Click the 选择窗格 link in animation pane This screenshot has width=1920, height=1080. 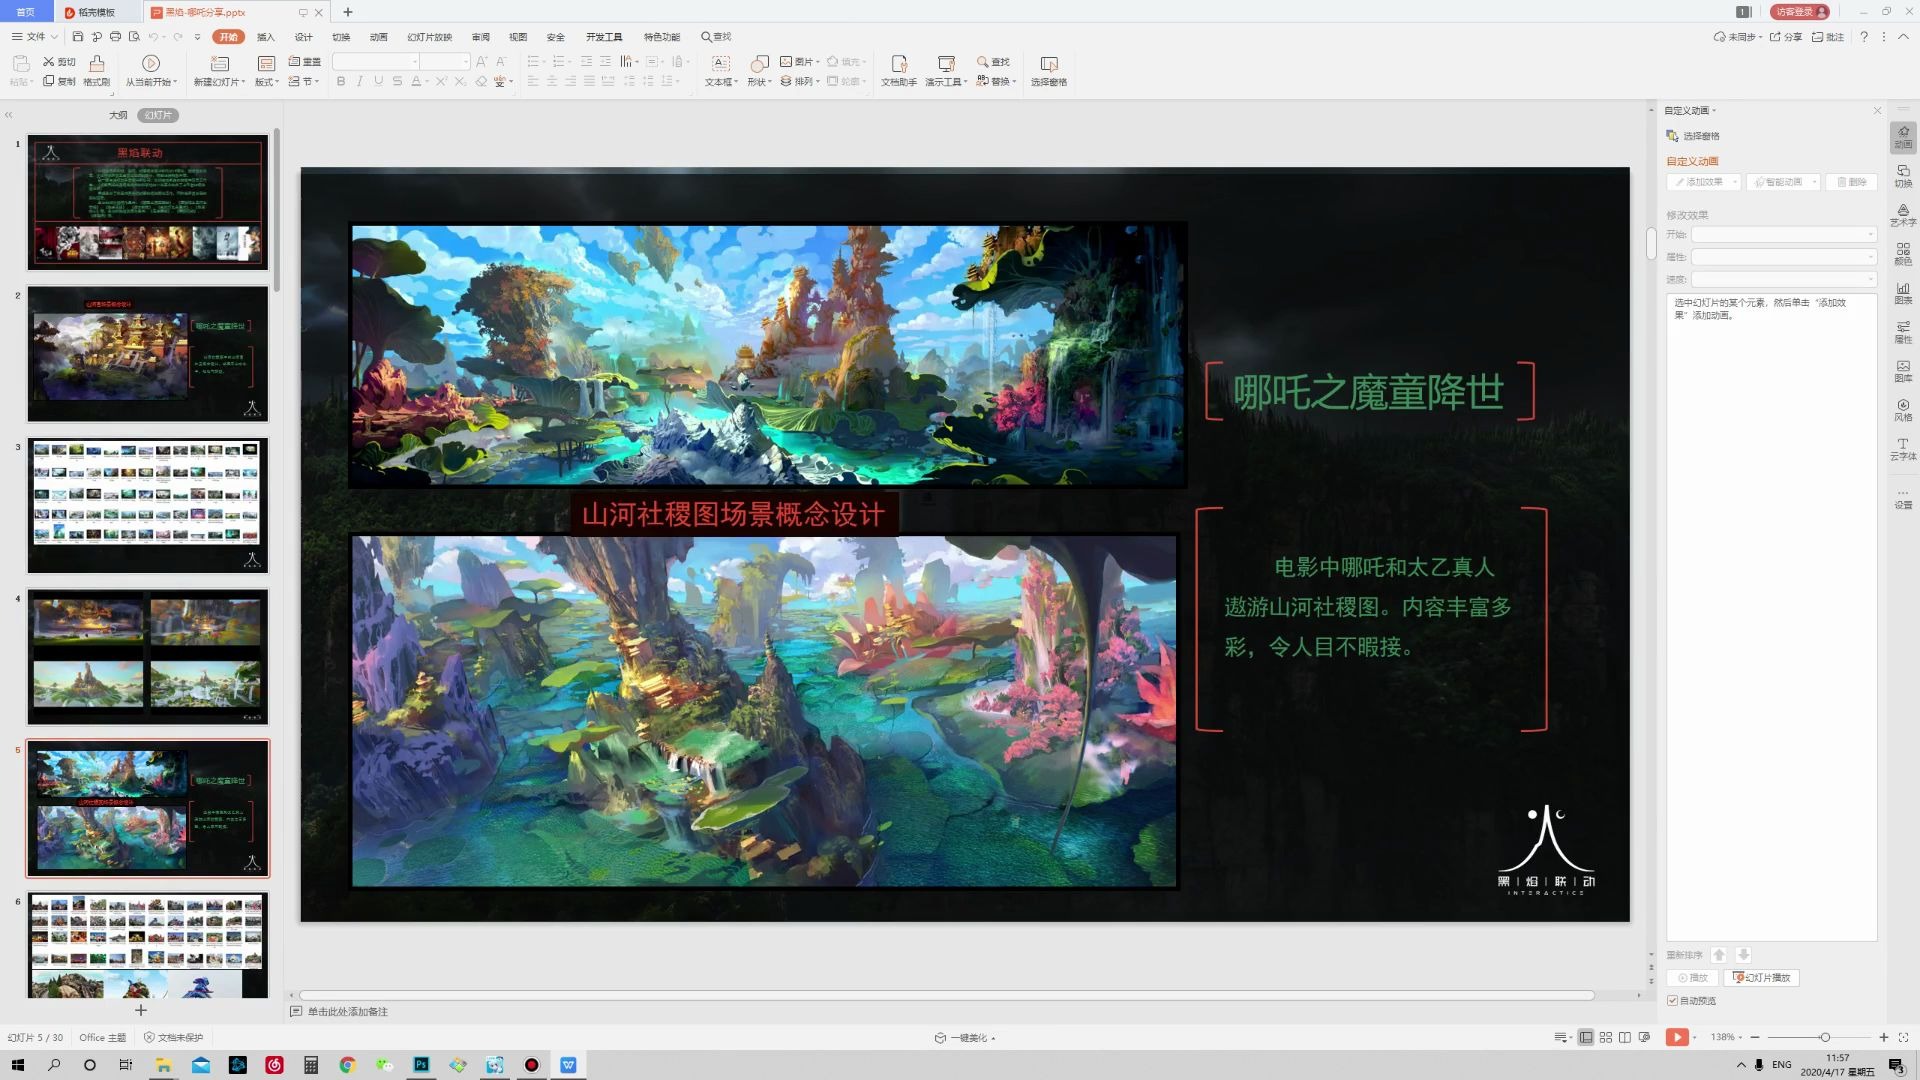pyautogui.click(x=1693, y=136)
